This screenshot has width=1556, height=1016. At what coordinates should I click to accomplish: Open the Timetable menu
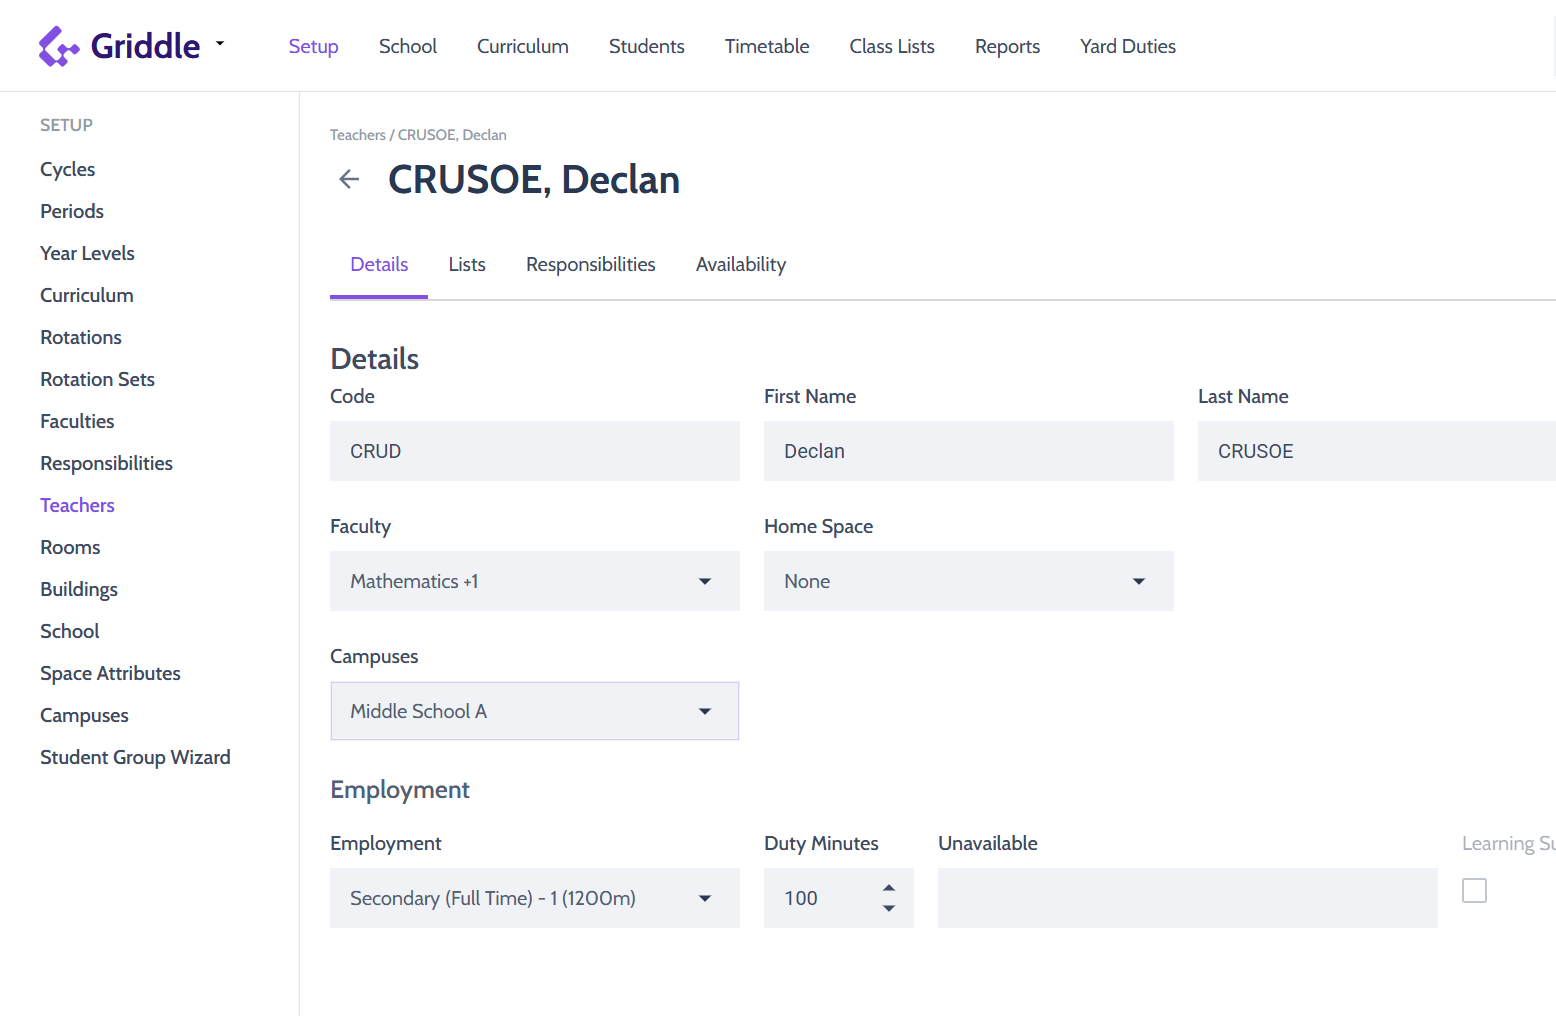(767, 46)
